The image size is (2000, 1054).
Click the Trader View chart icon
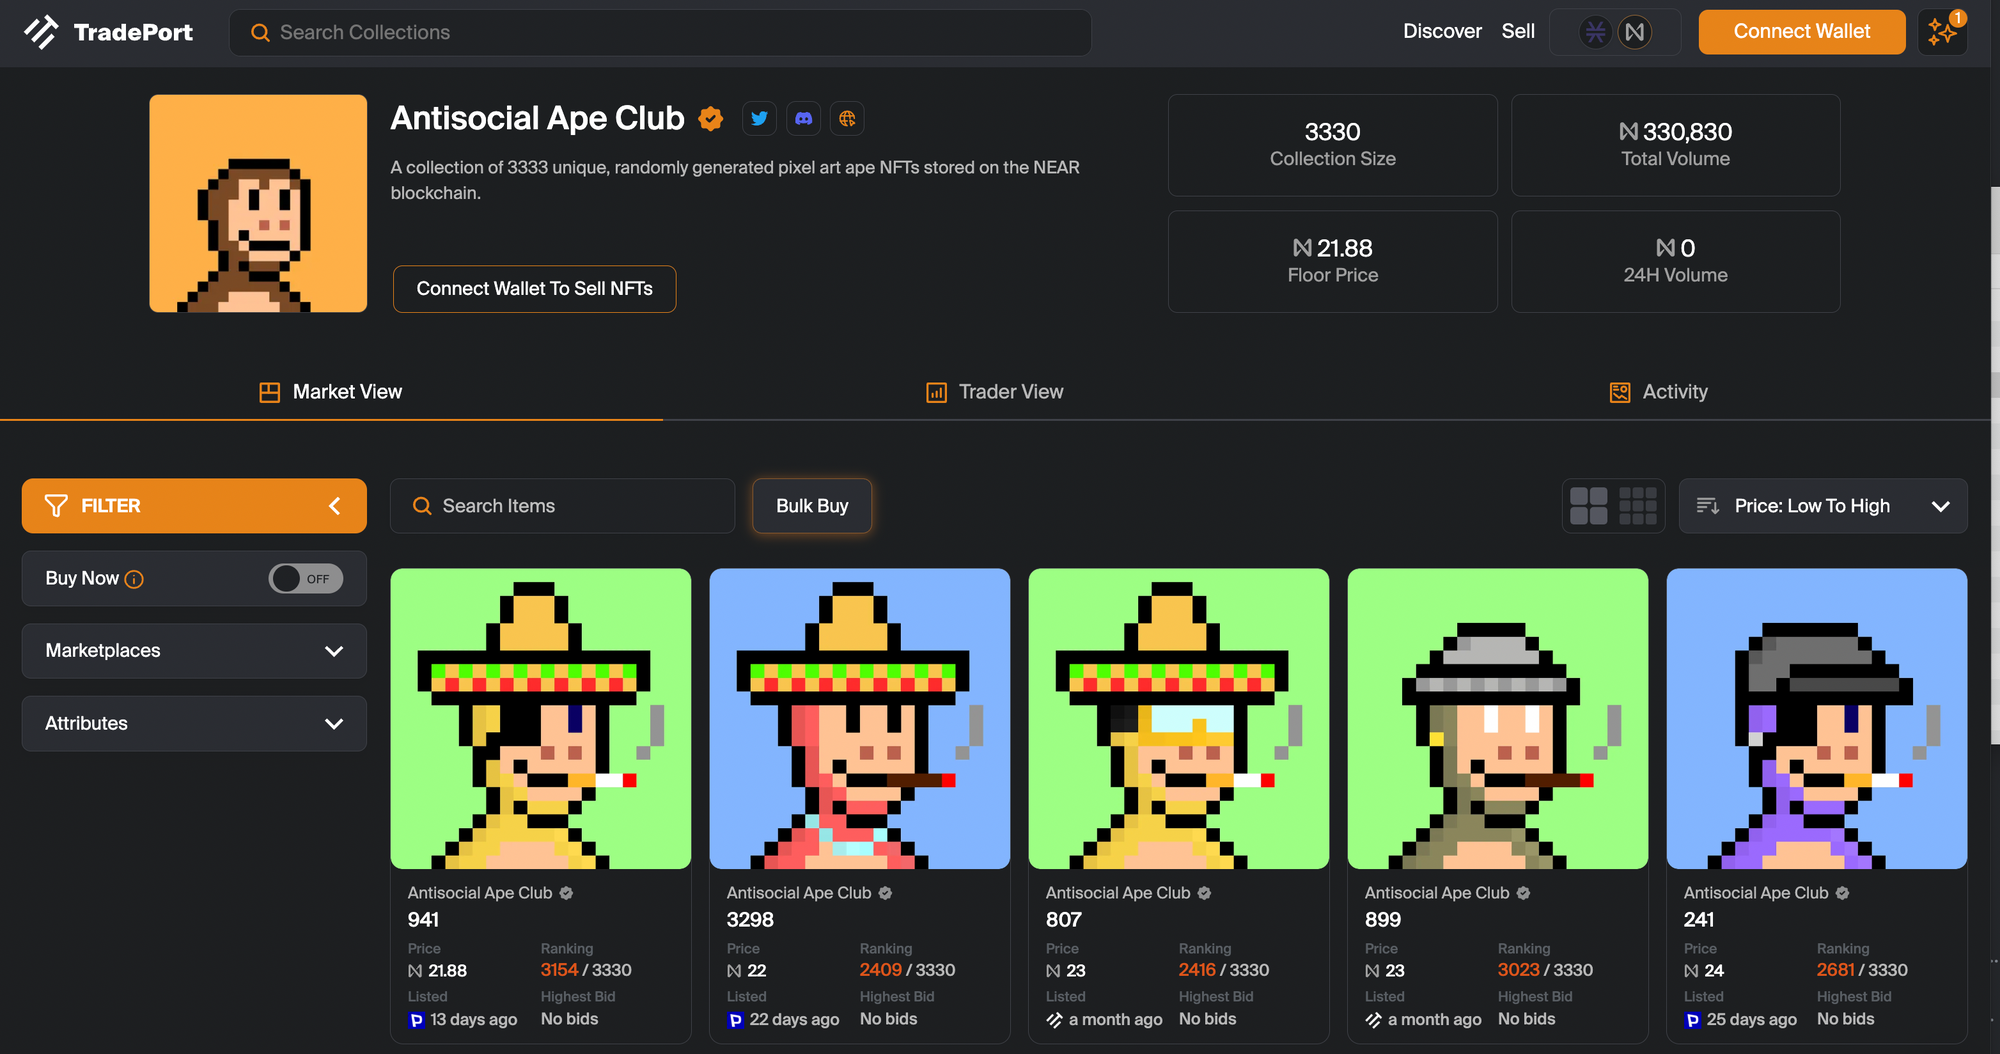tap(936, 392)
